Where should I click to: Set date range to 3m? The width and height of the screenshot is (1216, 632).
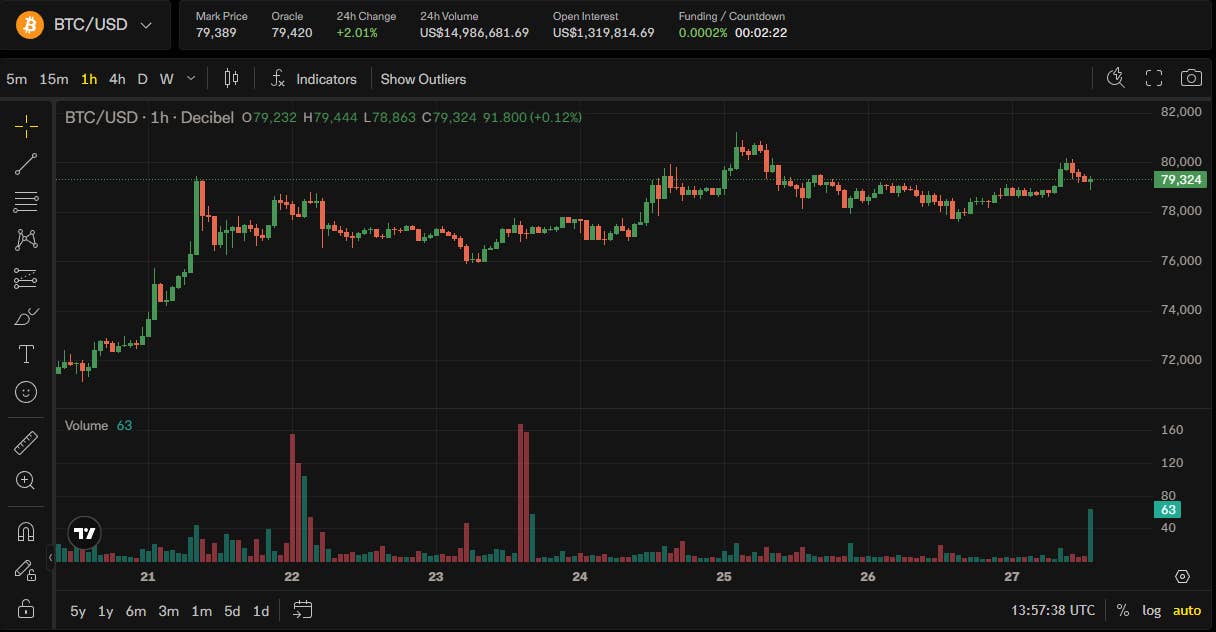(x=169, y=610)
